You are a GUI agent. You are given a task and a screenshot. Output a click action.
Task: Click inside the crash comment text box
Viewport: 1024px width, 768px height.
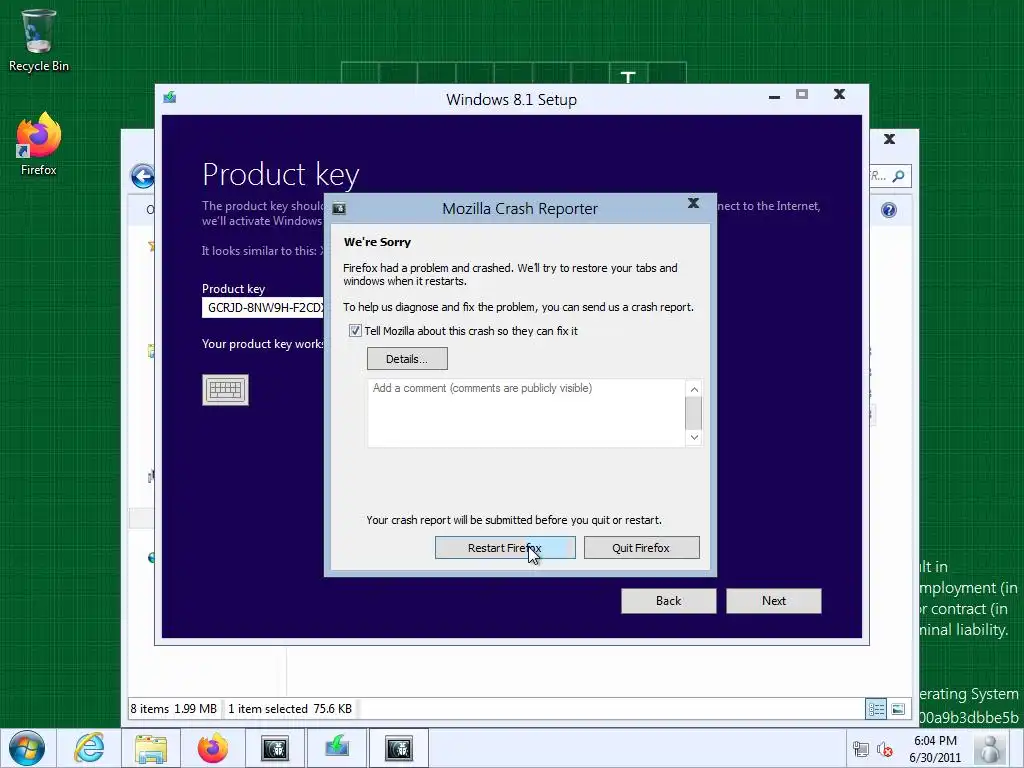[526, 413]
